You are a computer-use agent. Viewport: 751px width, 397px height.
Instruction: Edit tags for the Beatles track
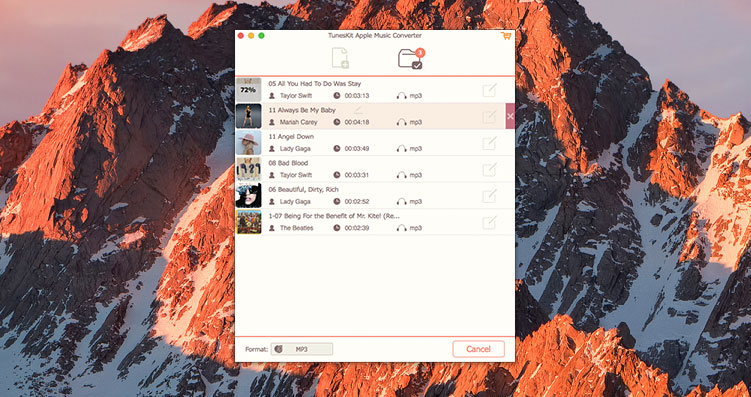(489, 222)
